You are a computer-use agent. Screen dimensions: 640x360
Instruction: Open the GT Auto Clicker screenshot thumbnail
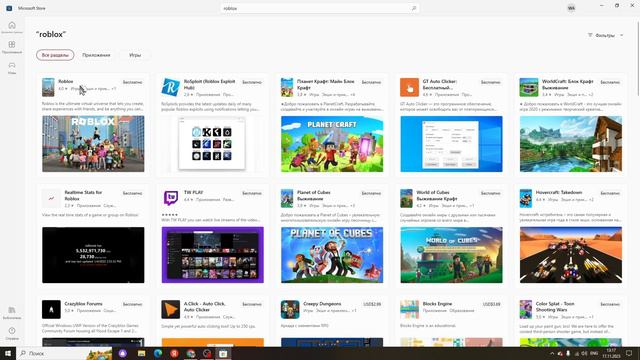point(451,144)
